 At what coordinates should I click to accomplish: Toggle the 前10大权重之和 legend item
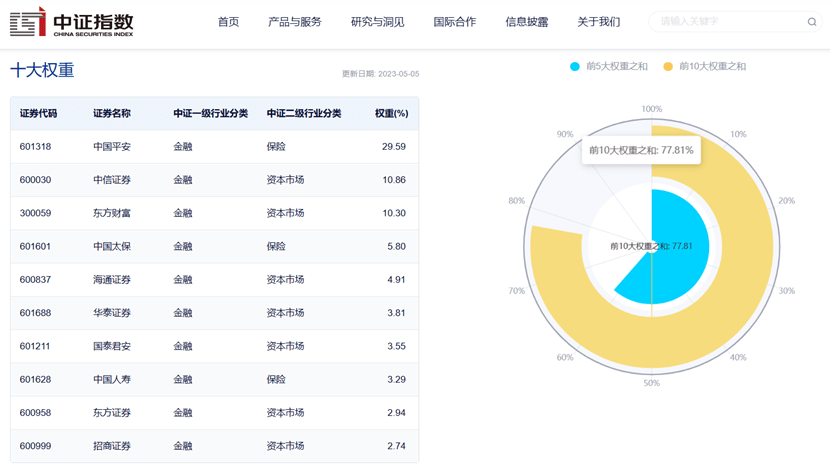pyautogui.click(x=705, y=66)
